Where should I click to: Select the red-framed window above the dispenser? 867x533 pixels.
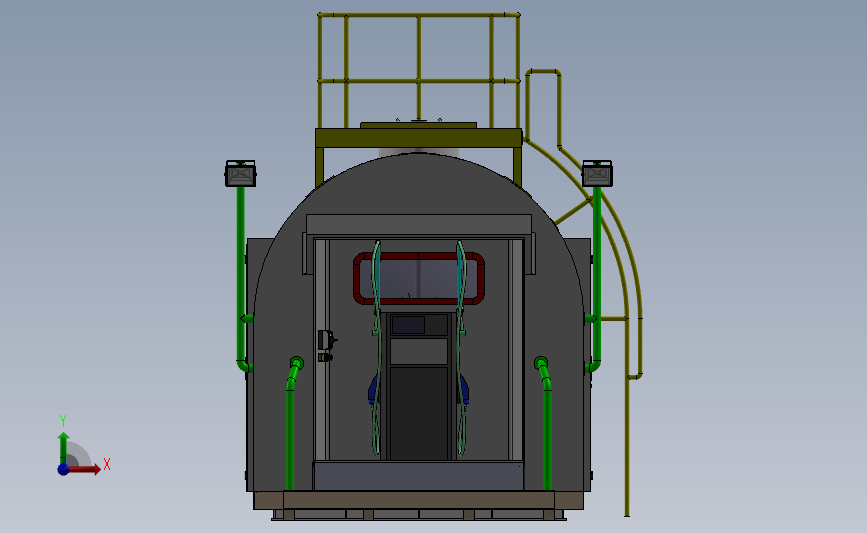click(x=419, y=279)
